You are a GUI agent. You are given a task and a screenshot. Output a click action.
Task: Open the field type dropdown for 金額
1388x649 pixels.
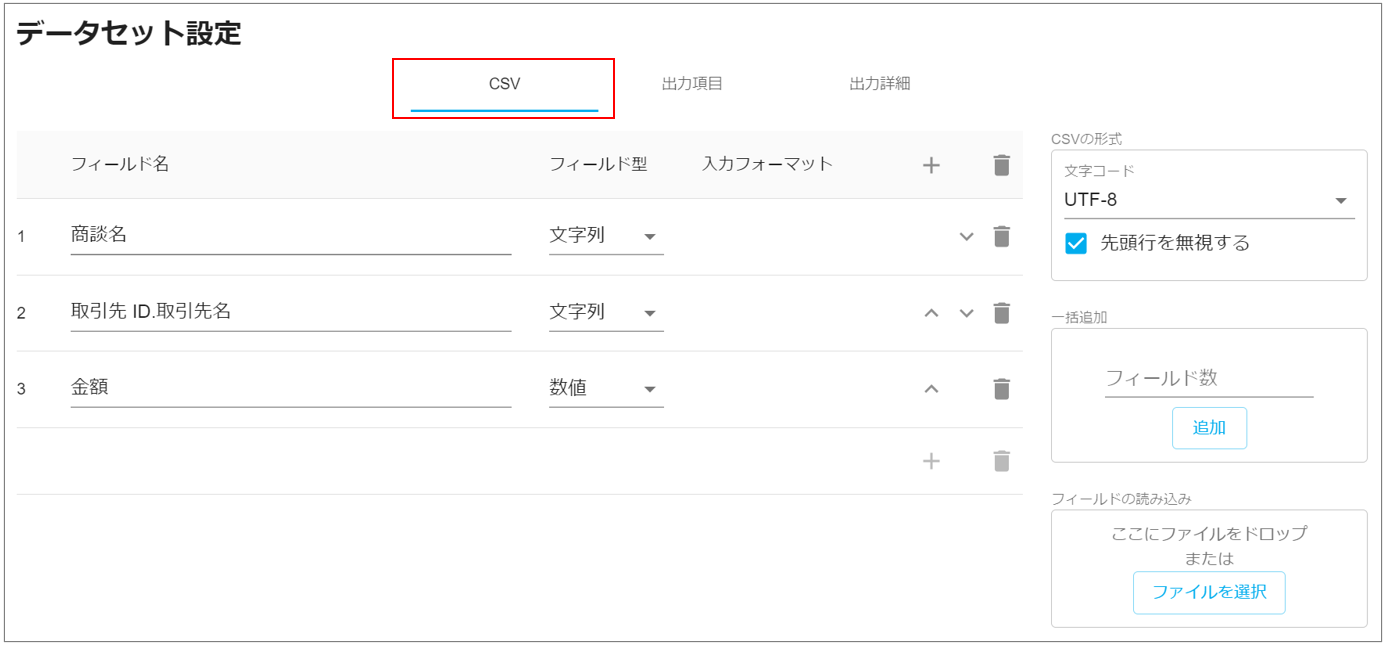pyautogui.click(x=605, y=389)
